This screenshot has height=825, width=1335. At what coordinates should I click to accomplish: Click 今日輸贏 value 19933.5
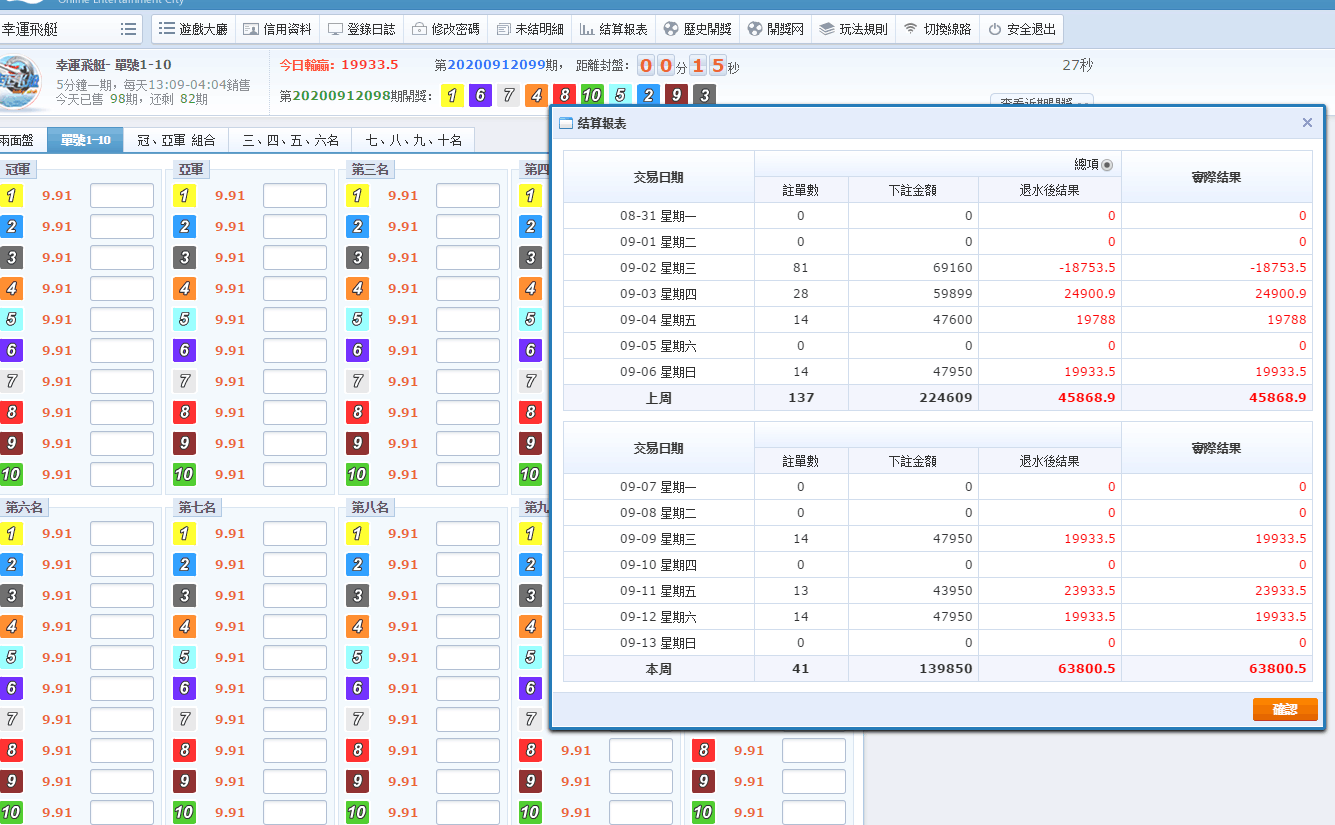click(370, 65)
